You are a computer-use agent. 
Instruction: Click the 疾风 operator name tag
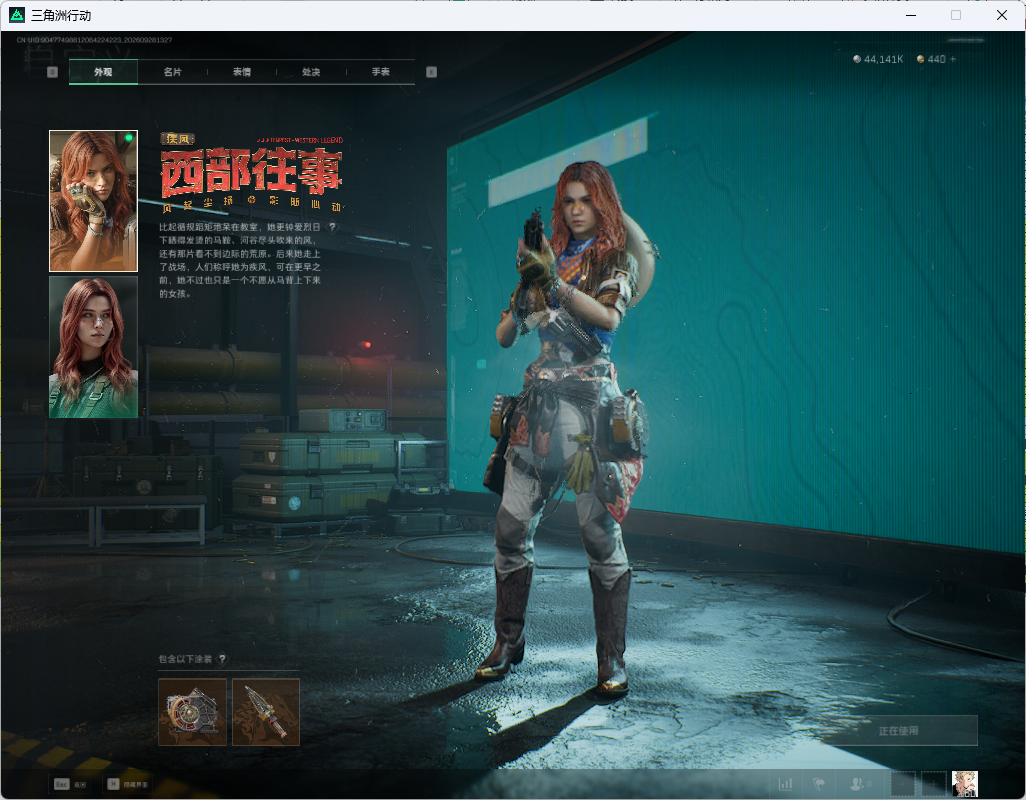click(x=177, y=139)
